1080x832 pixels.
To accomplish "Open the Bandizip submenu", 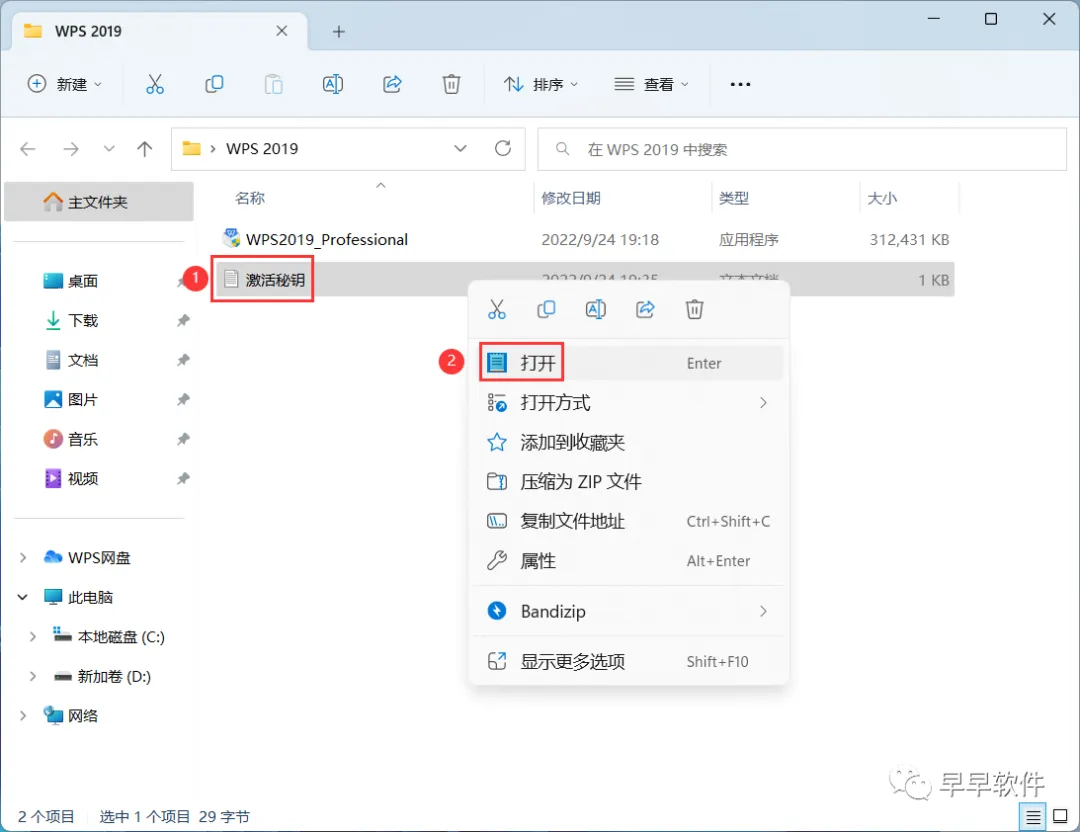I will (629, 611).
